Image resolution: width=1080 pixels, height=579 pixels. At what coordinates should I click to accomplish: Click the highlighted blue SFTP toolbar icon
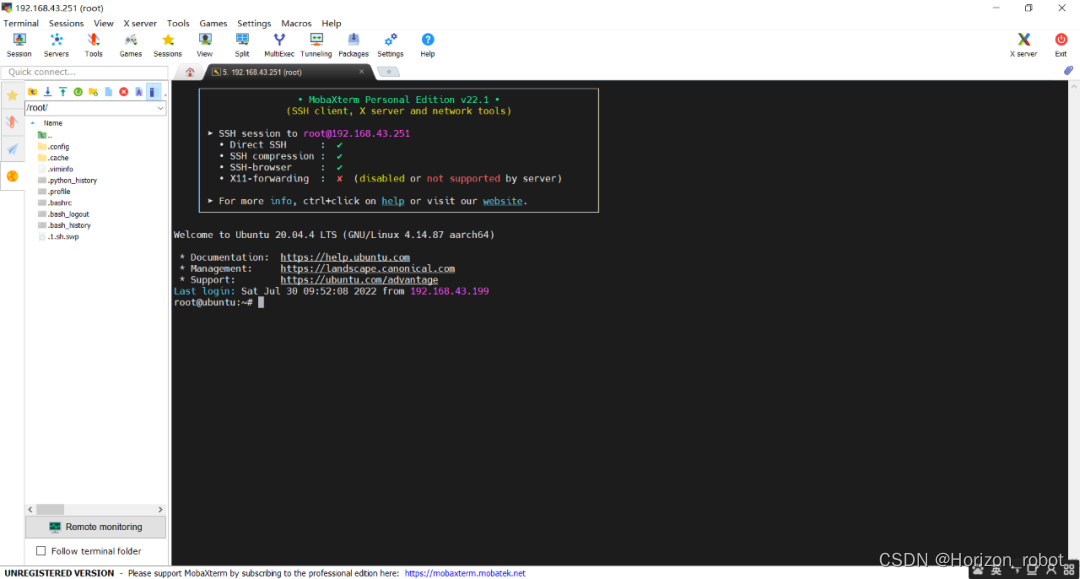tap(154, 92)
